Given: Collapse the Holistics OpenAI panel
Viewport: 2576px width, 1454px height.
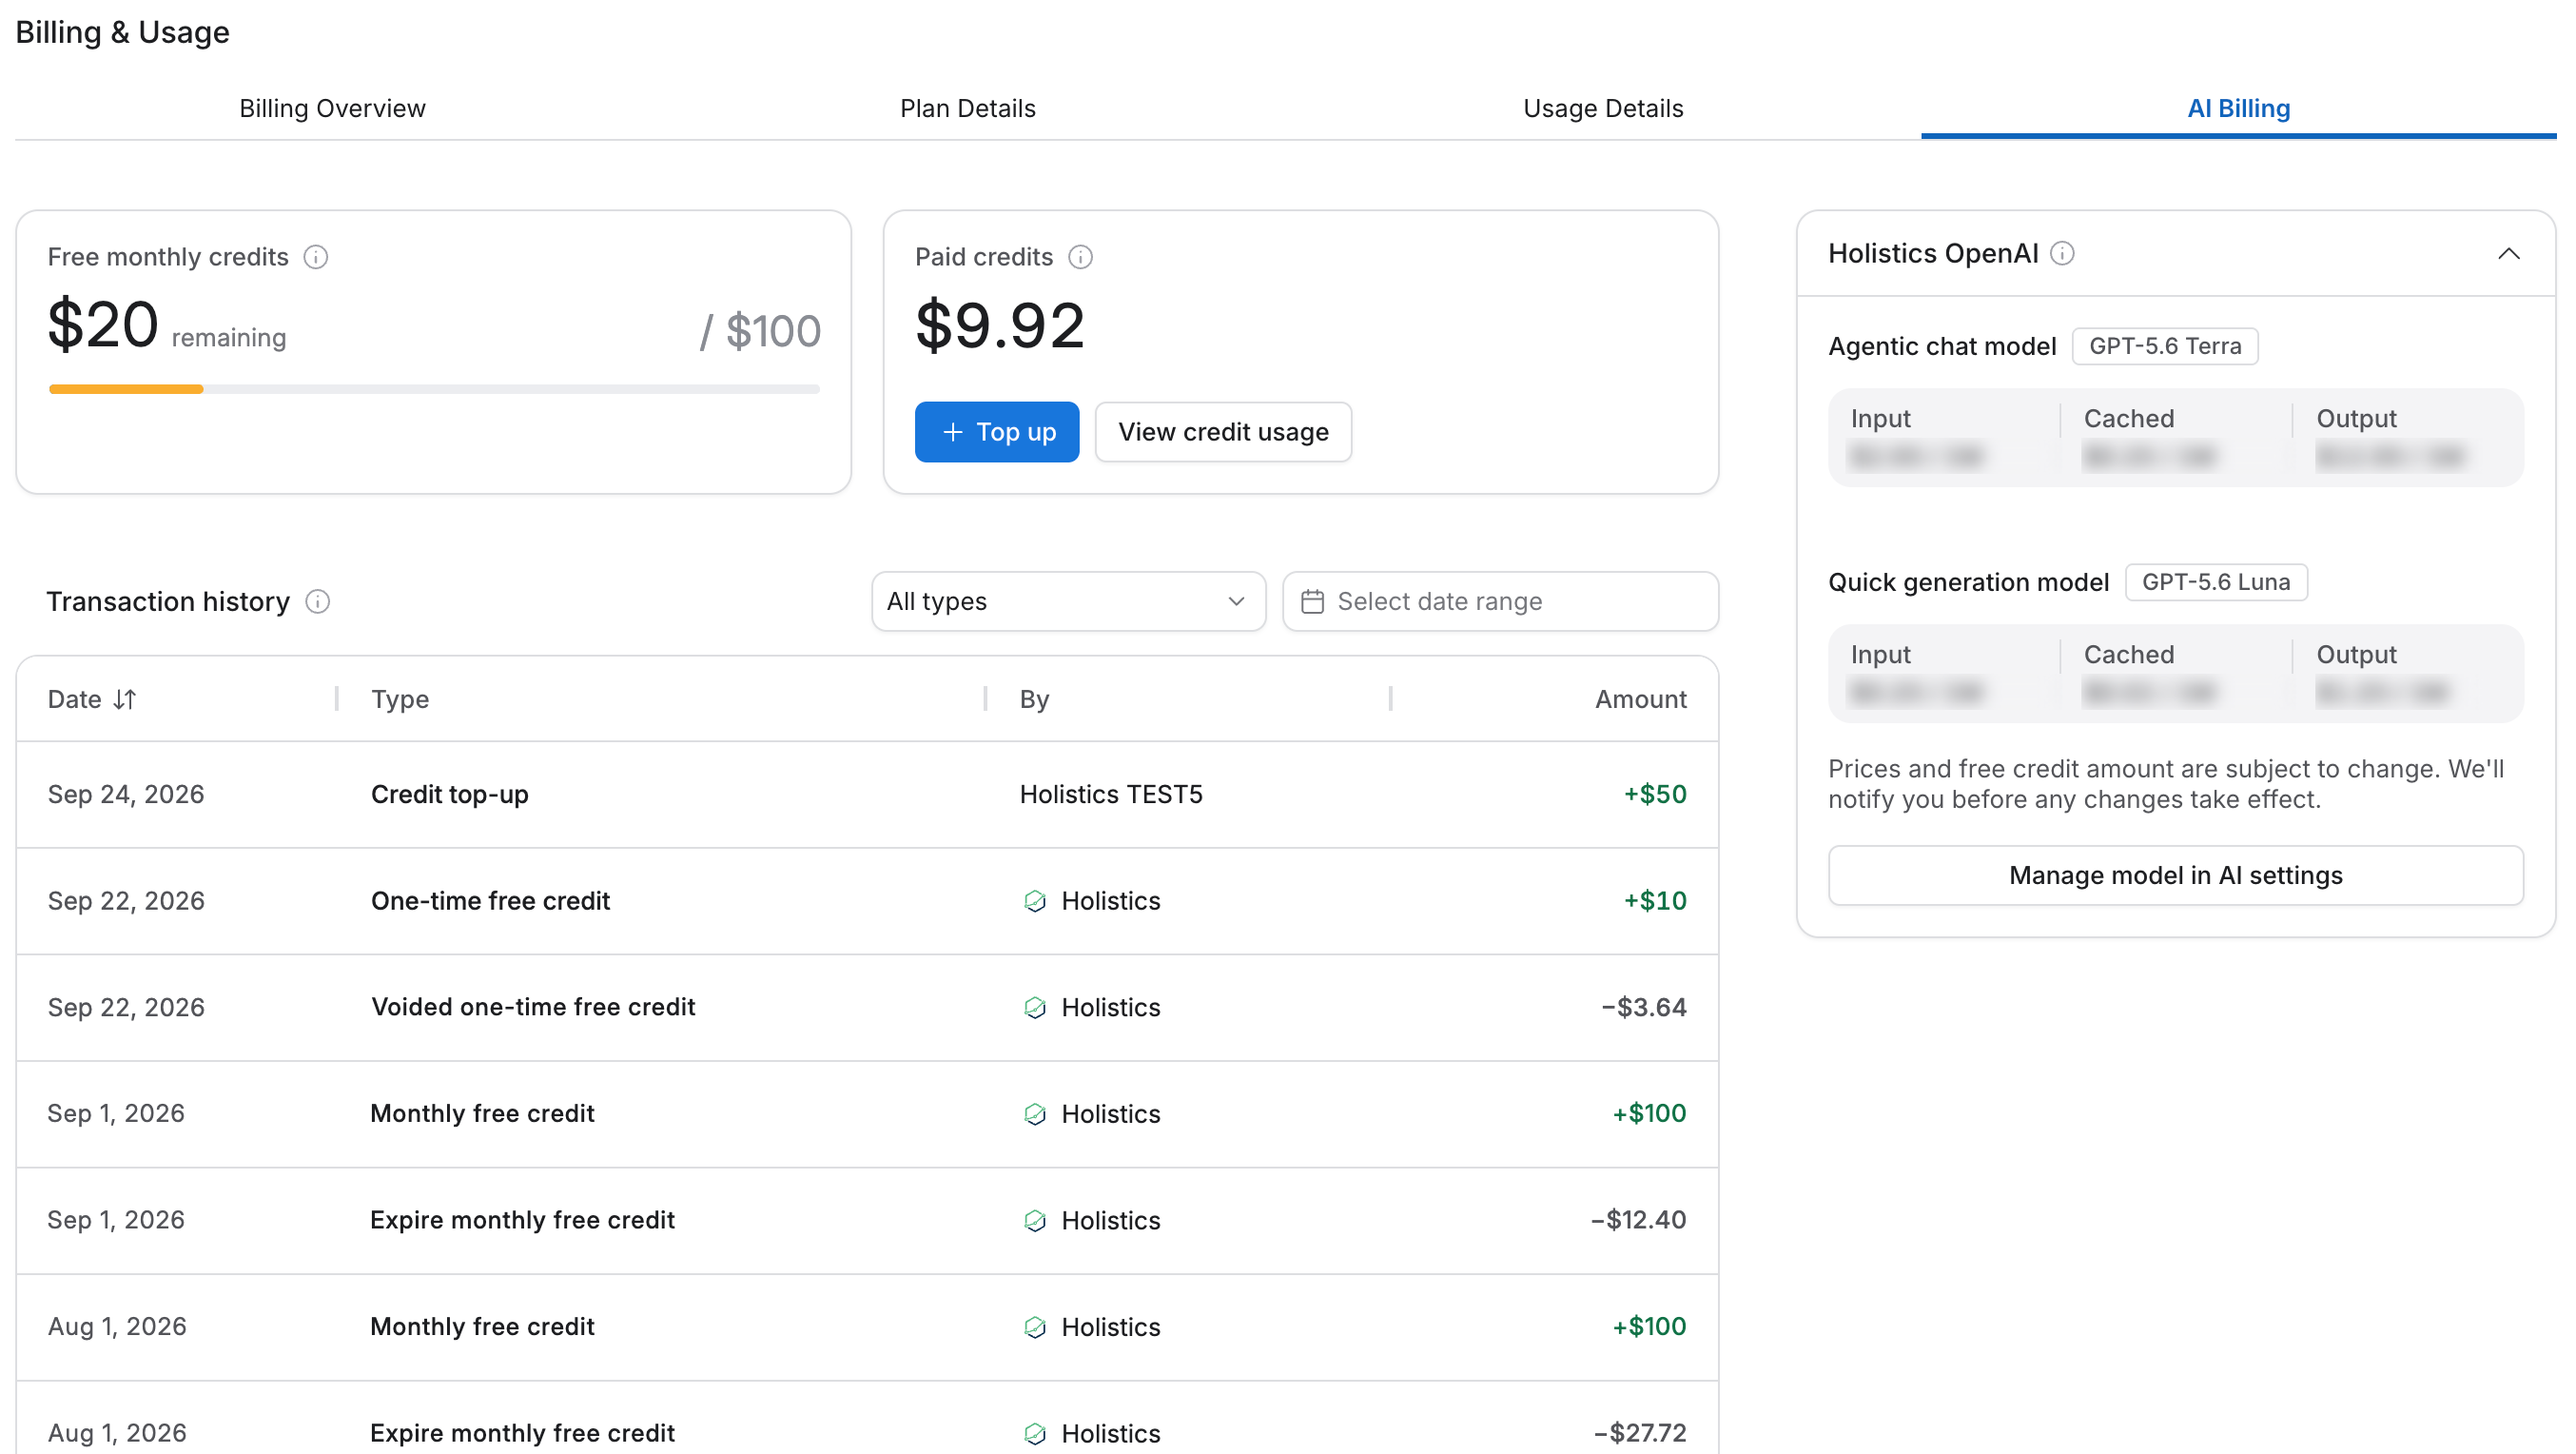Looking at the screenshot, I should click(2508, 253).
